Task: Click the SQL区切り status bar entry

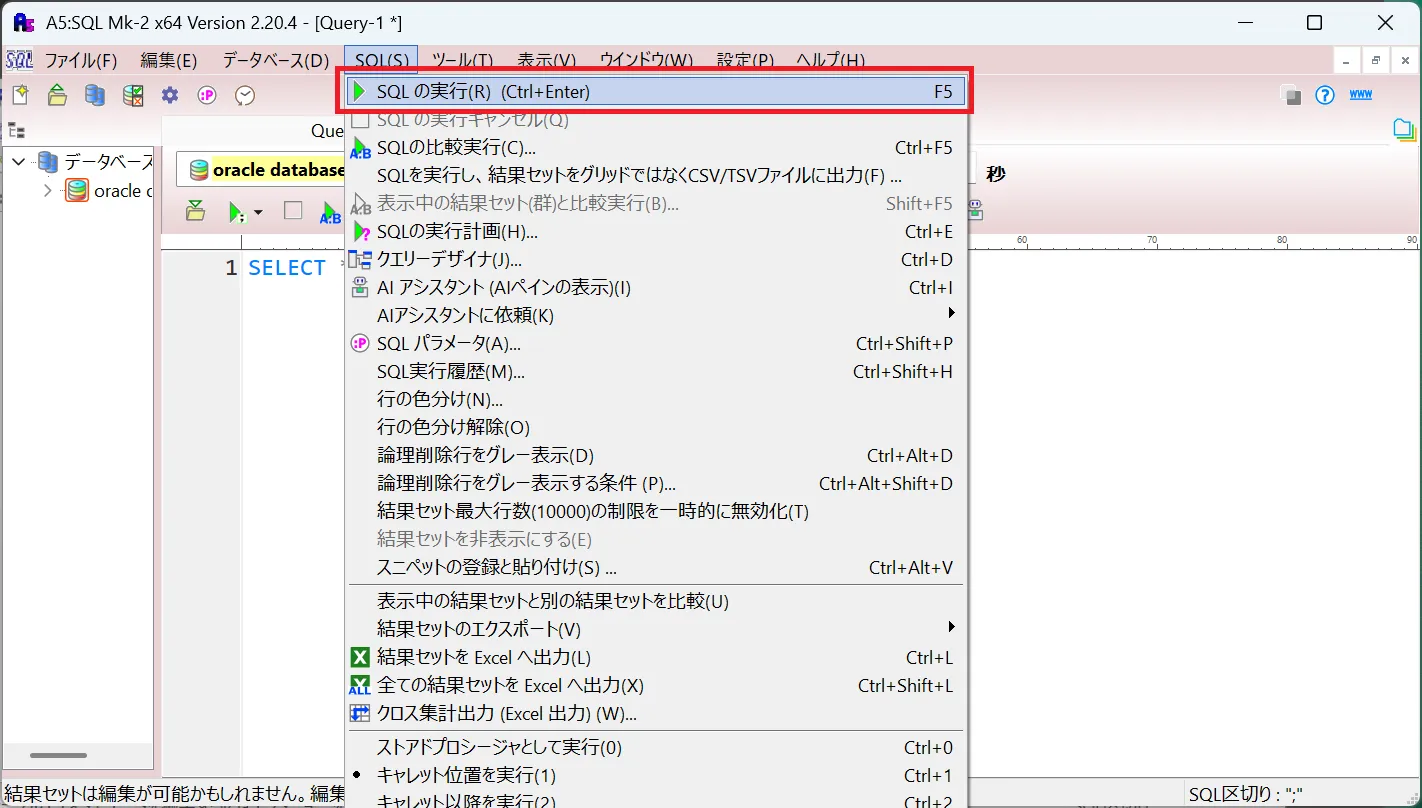Action: [1244, 795]
